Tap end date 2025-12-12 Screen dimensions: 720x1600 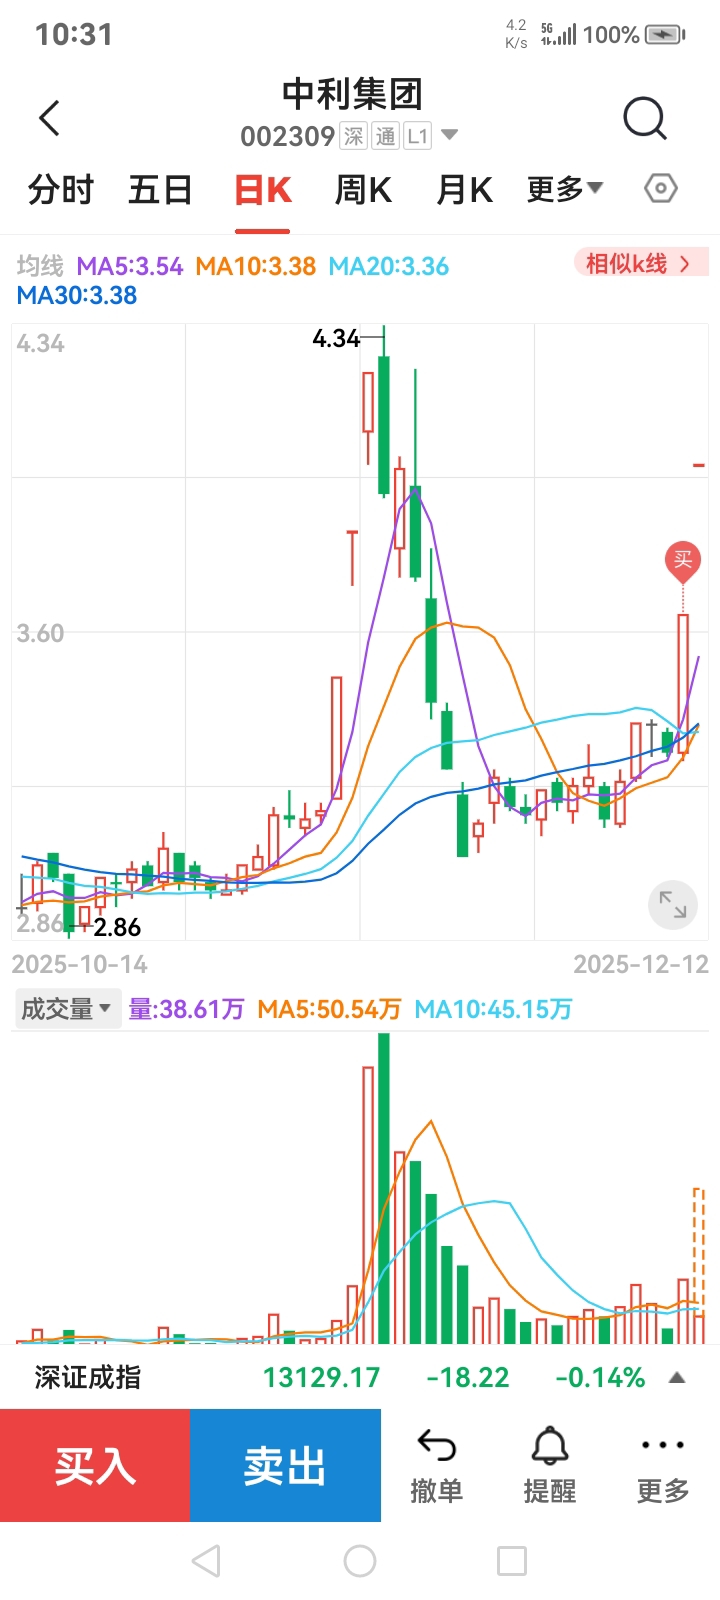(641, 964)
